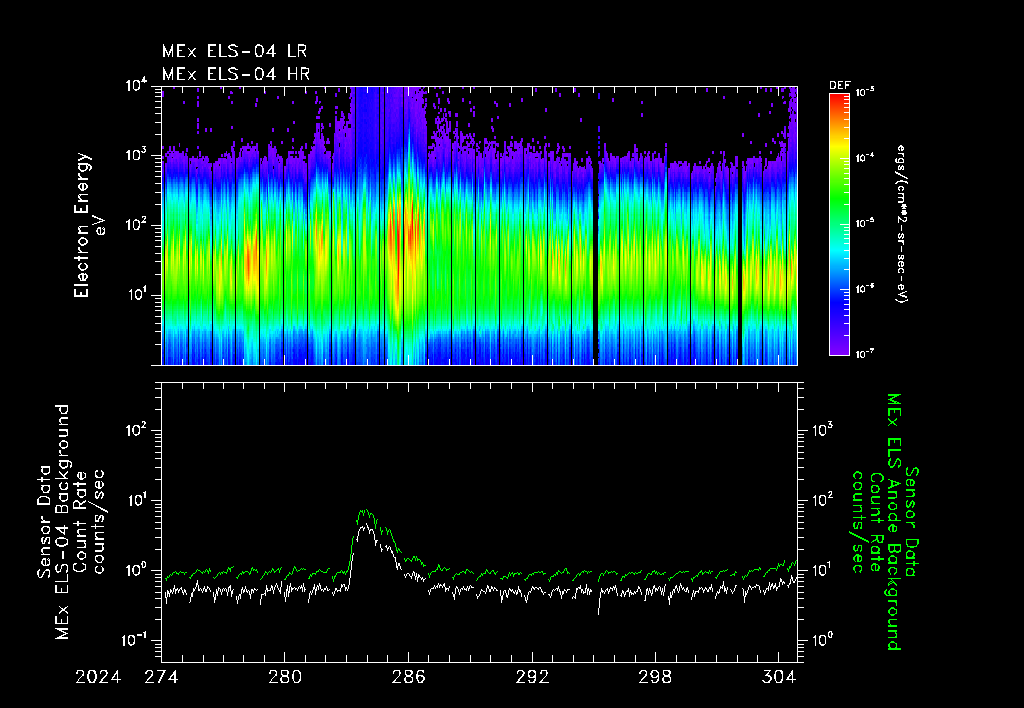Click the 'MEx ELS-04 HR' title text
Viewport: 1024px width, 708px height.
click(x=236, y=74)
